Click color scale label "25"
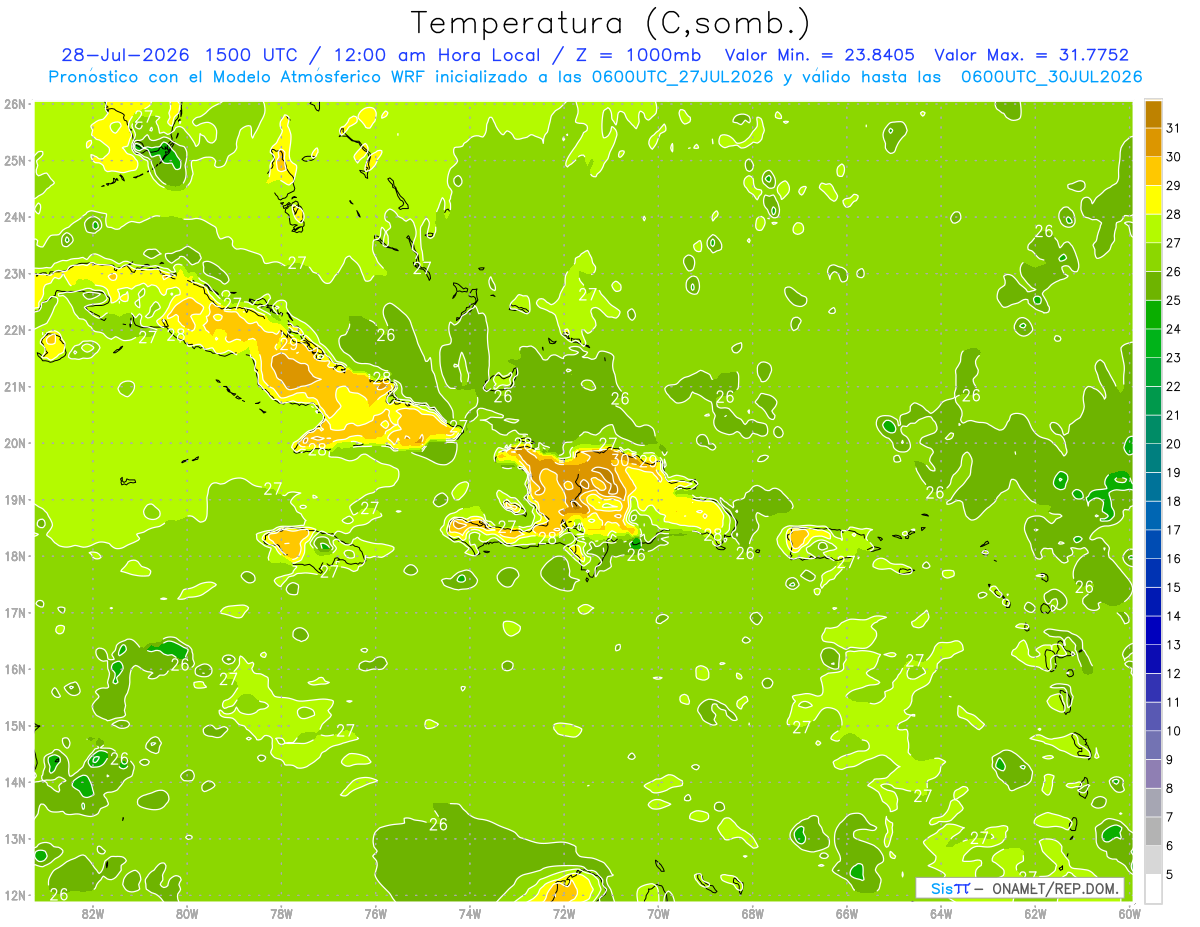Screen dimensions: 1200x927 click(x=1174, y=300)
